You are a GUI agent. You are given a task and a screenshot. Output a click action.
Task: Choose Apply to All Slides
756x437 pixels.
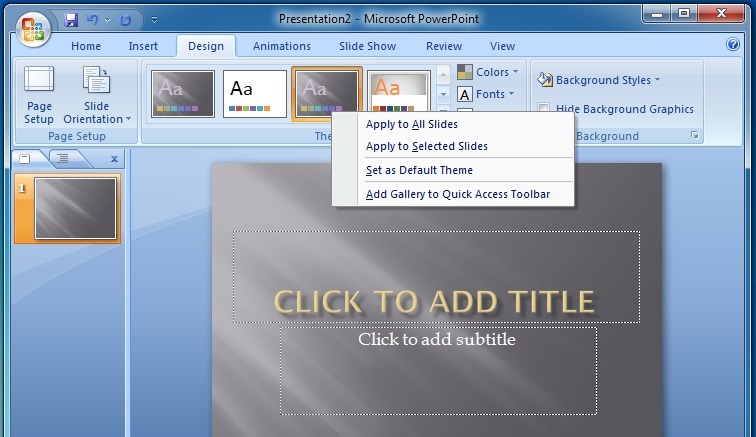tap(453, 124)
